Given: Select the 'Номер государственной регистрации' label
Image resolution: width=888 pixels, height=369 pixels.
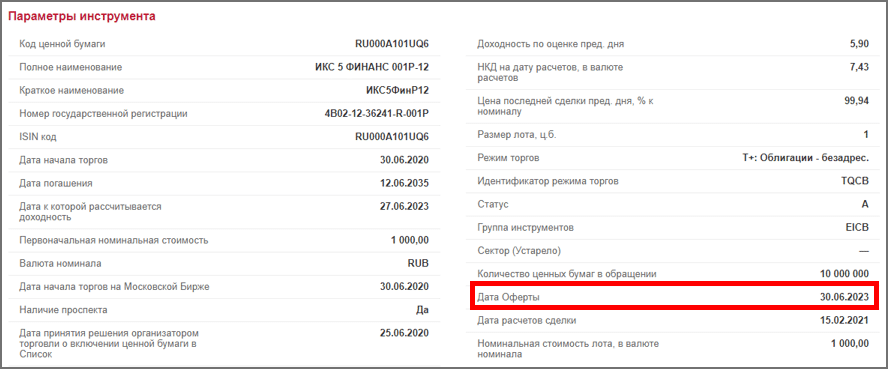Looking at the screenshot, I should 103,114.
